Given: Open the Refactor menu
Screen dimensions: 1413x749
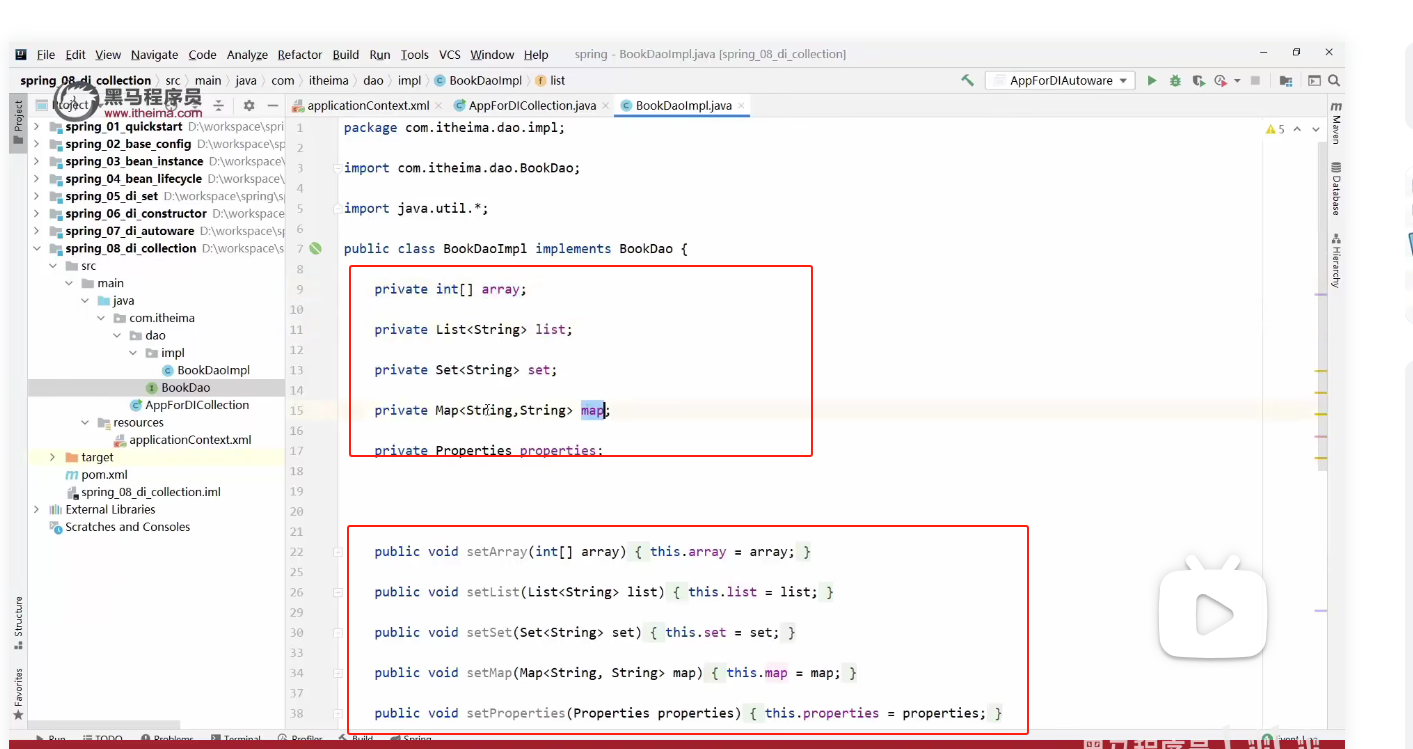Looking at the screenshot, I should [x=300, y=55].
